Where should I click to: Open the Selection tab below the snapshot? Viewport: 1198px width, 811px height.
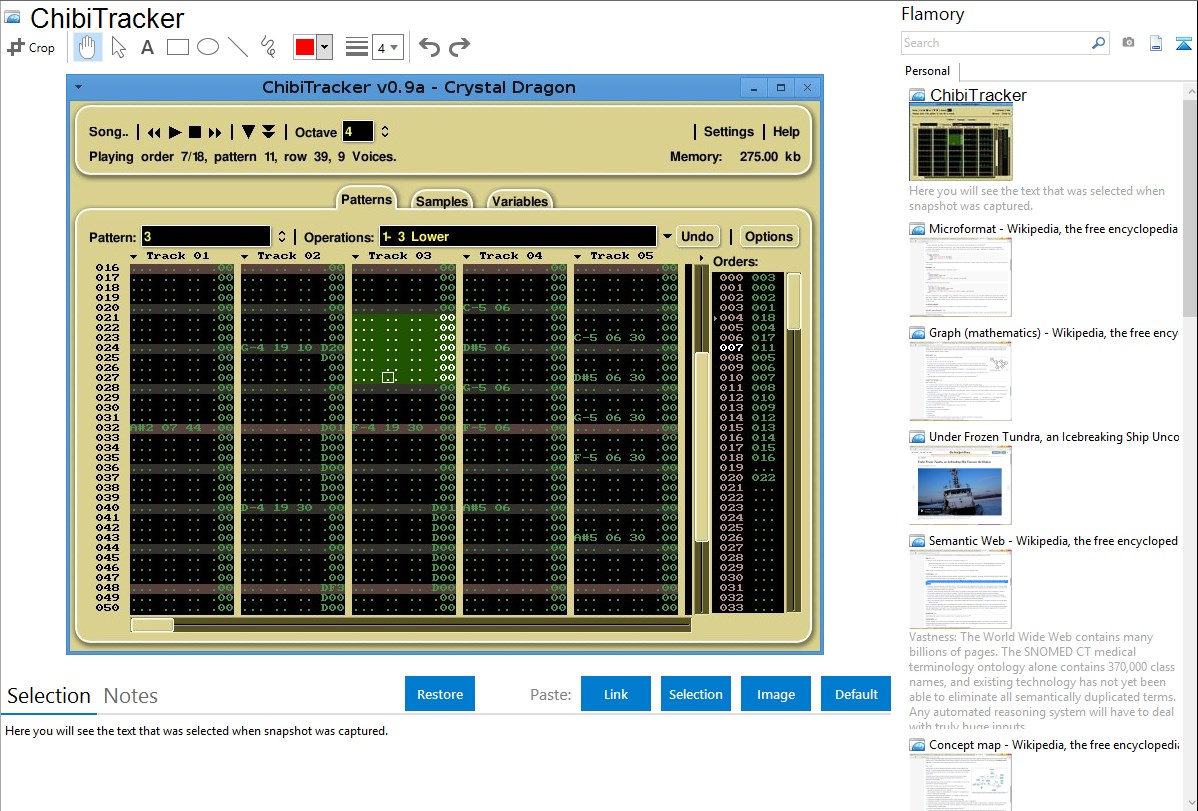point(49,696)
